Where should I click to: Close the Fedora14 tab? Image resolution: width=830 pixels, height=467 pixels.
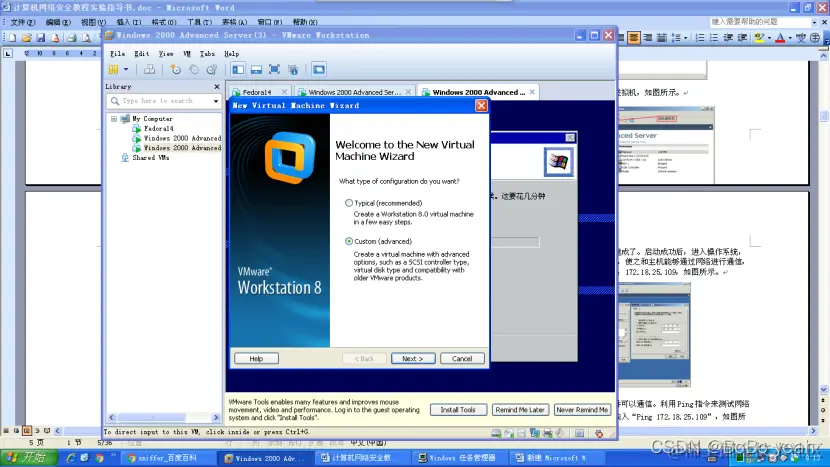(x=284, y=92)
